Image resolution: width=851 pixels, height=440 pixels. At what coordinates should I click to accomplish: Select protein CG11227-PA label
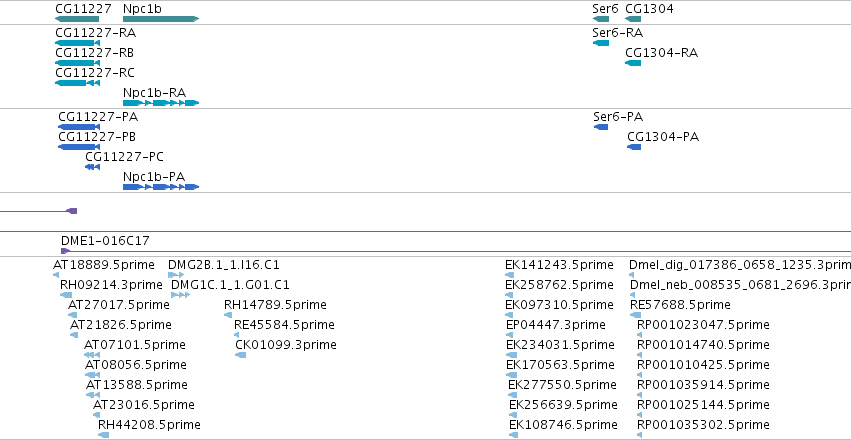point(98,117)
